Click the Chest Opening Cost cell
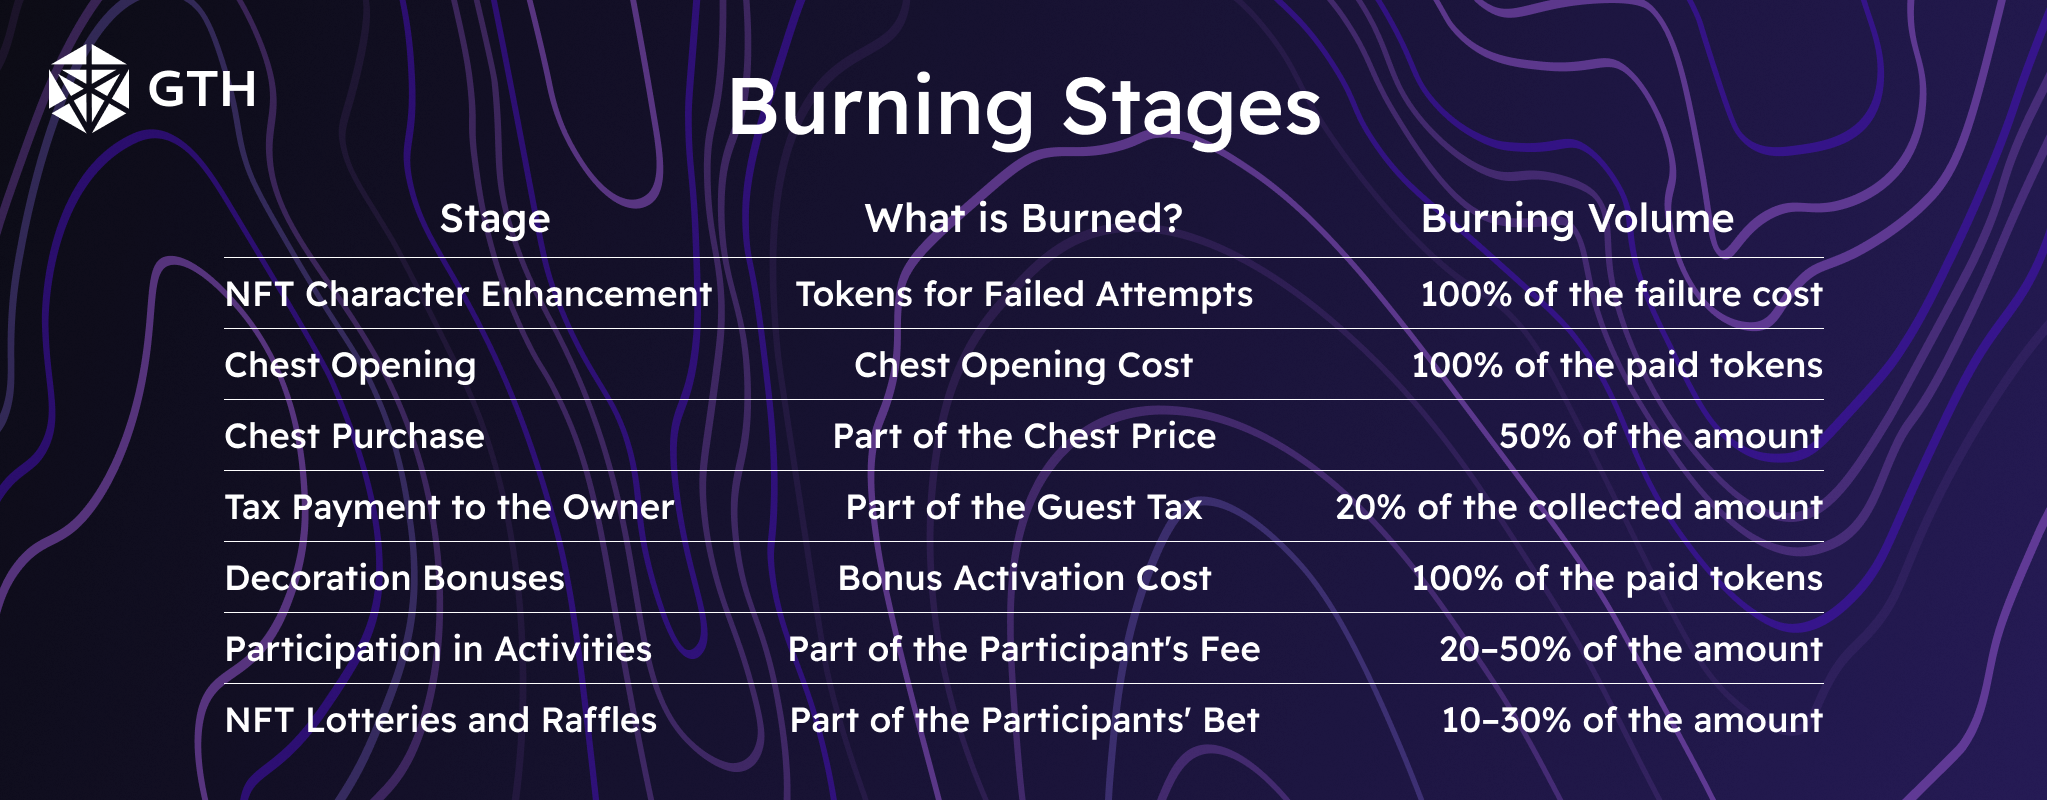This screenshot has width=2047, height=800. point(1023,365)
